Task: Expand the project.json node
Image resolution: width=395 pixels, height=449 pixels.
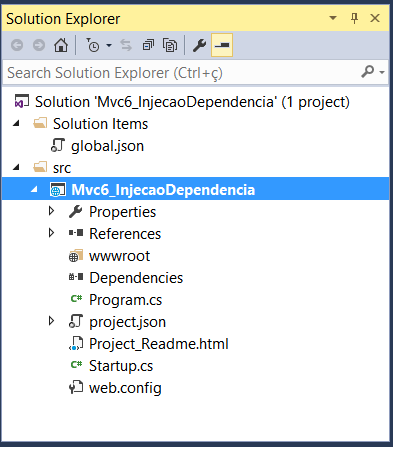Action: [x=51, y=321]
